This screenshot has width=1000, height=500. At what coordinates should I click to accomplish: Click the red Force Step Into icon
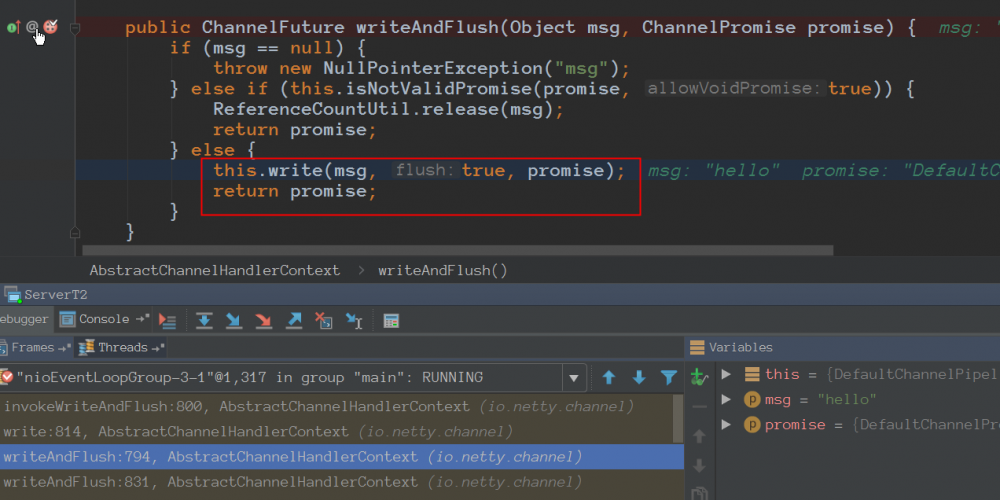pos(263,320)
